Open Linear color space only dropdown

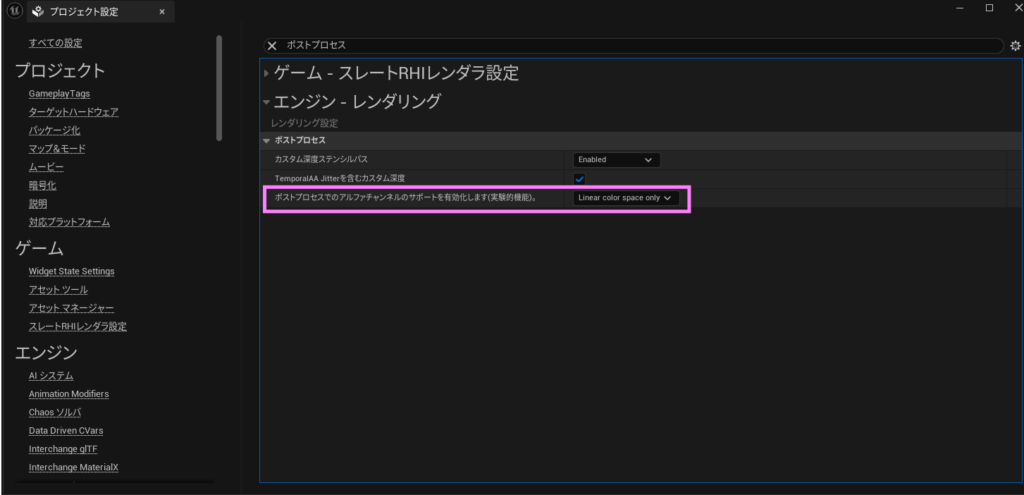(626, 198)
